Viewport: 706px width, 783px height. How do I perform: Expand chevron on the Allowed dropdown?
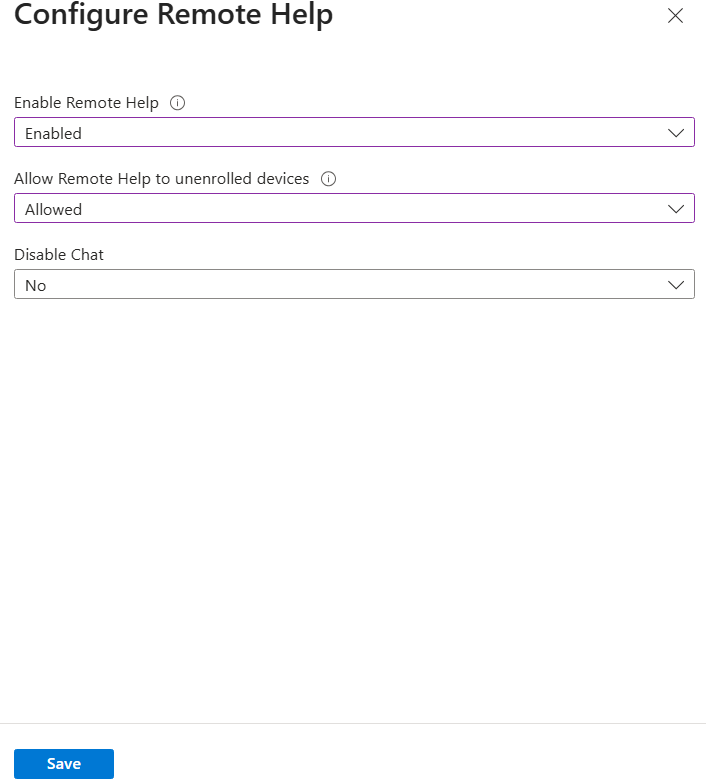(676, 209)
